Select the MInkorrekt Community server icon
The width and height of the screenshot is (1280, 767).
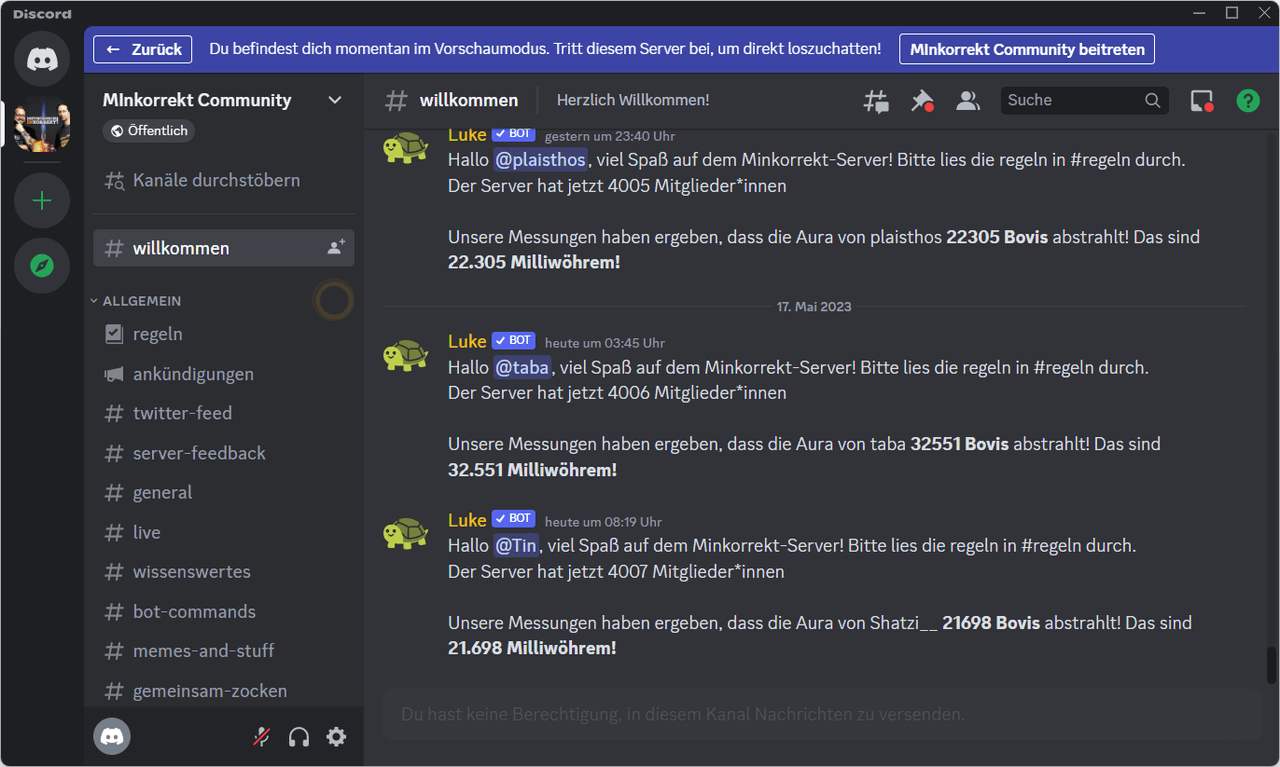(x=42, y=126)
